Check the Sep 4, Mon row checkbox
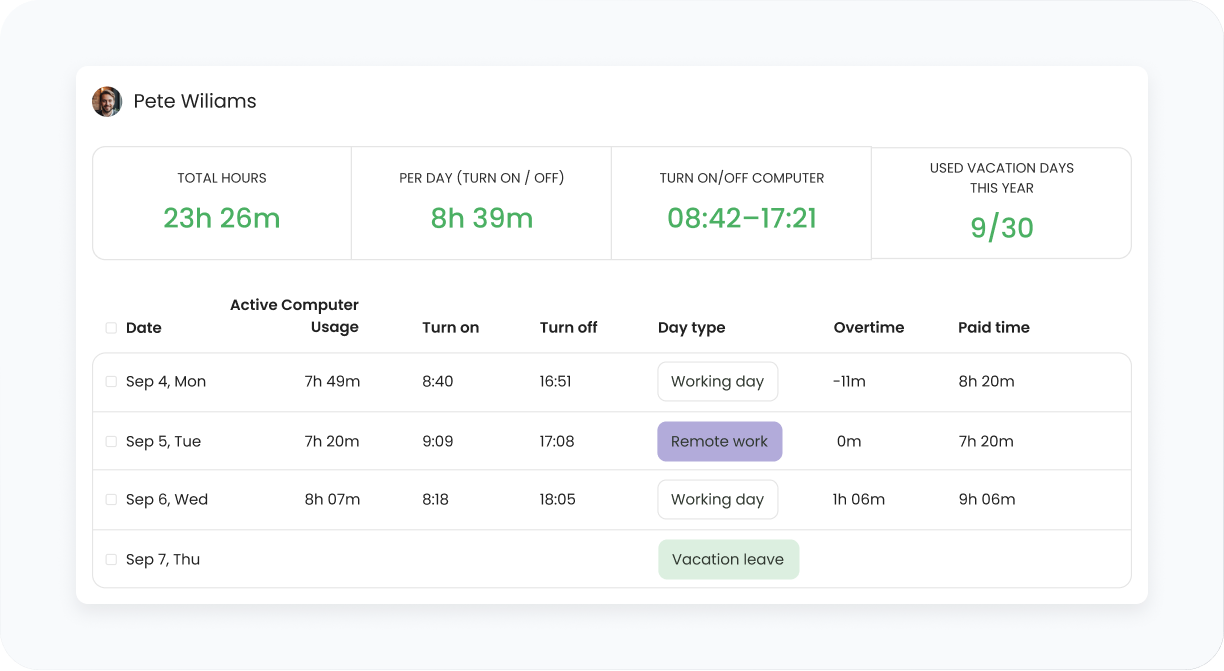 point(111,381)
